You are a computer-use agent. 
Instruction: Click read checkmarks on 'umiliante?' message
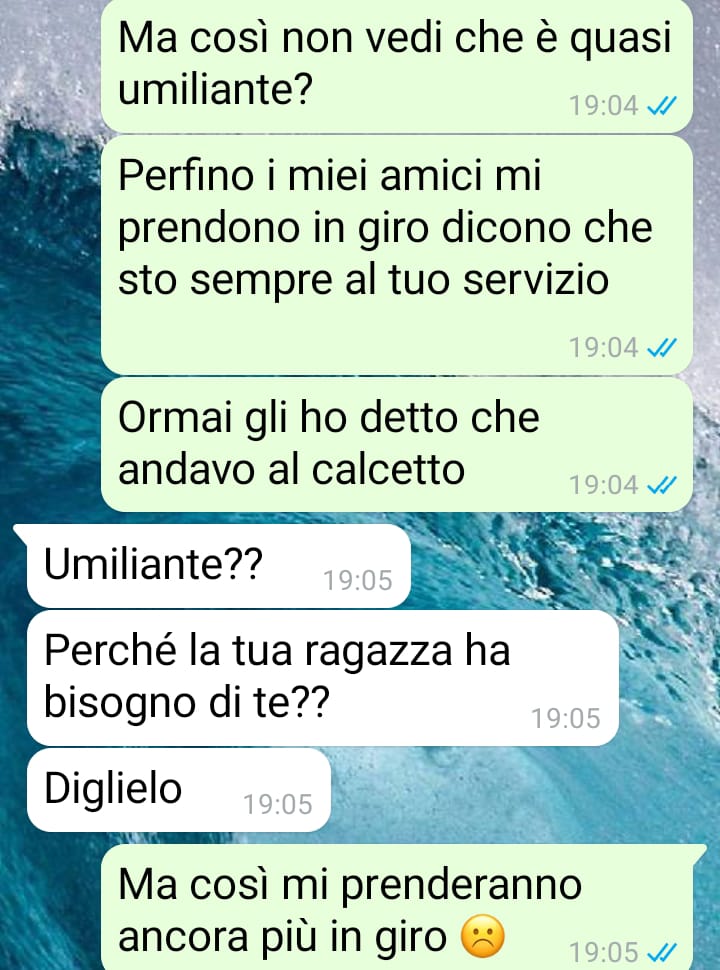(661, 106)
